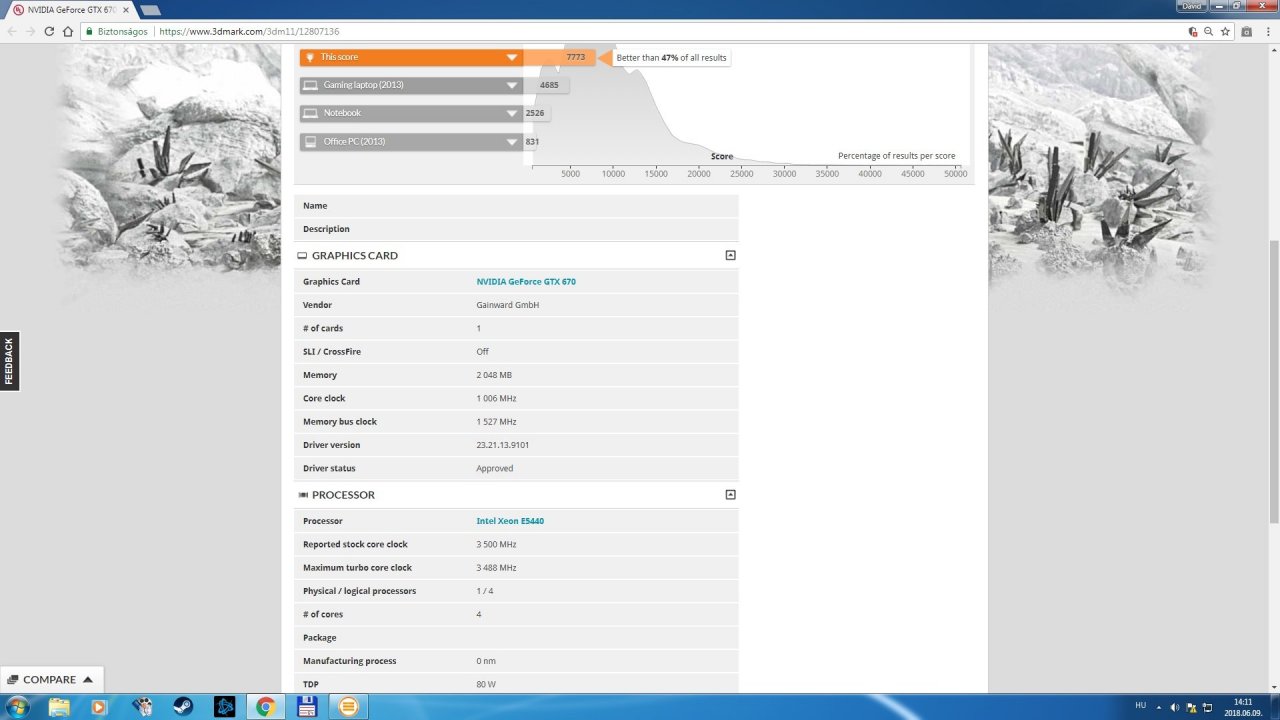
Task: Switch to Chrome in the taskbar
Action: coord(265,707)
